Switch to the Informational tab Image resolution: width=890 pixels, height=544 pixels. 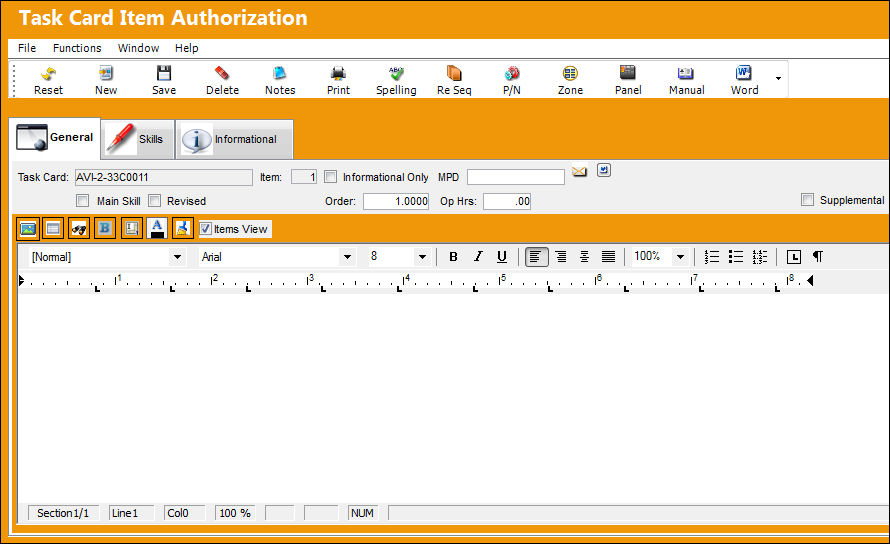click(234, 139)
